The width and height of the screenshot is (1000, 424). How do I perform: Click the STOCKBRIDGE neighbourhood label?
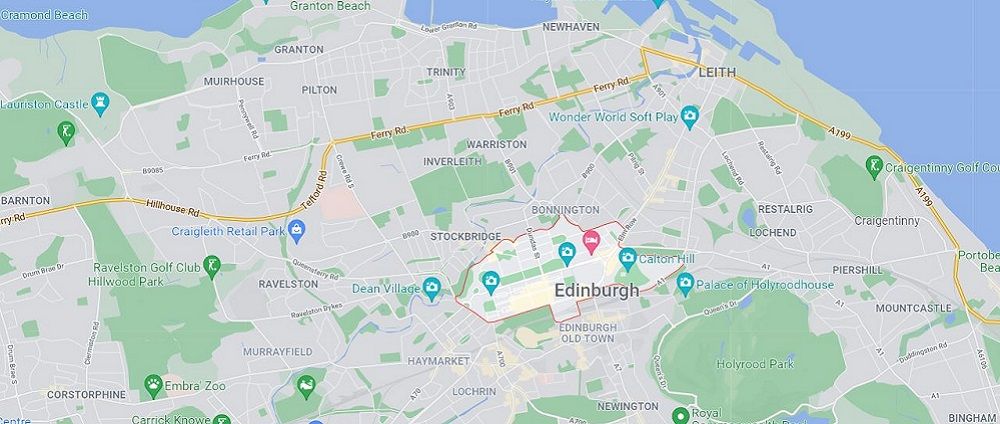[x=466, y=237]
